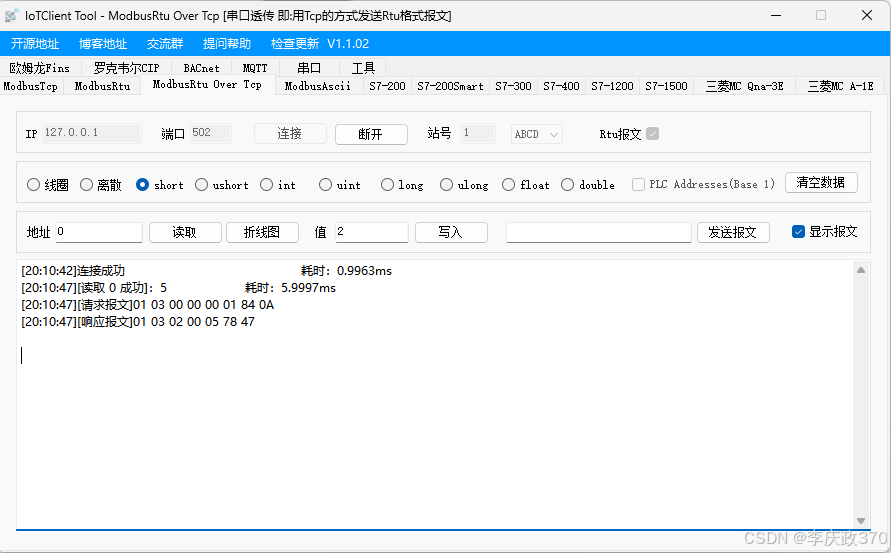Viewport: 891px width, 553px height.
Task: Click the IP address field
Action: coord(91,133)
